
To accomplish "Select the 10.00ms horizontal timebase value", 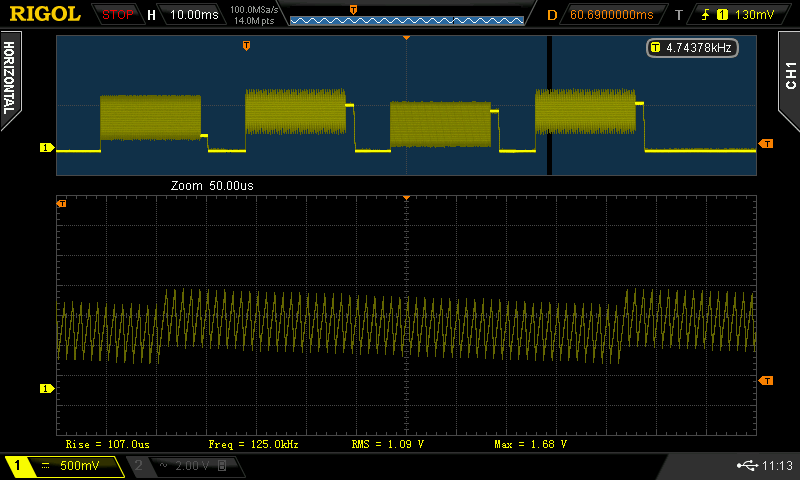I will pos(194,15).
